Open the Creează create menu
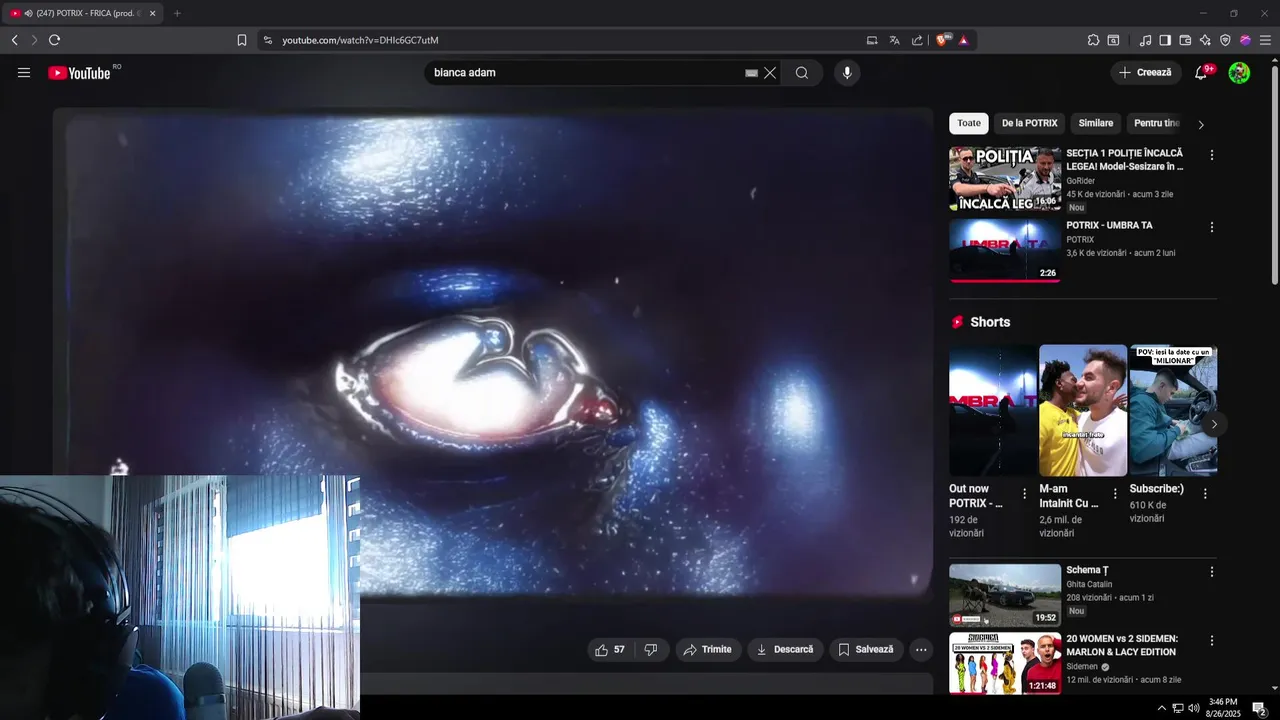The height and width of the screenshot is (720, 1280). click(1145, 73)
